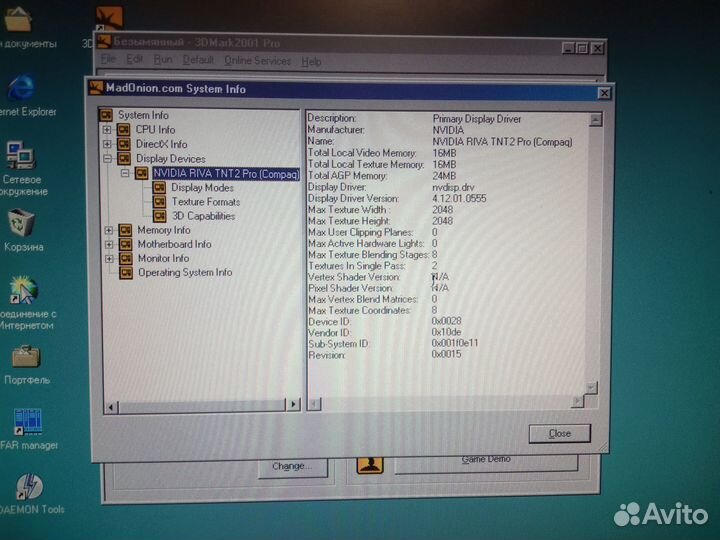Click the MadOnion title bar icon

click(96, 88)
